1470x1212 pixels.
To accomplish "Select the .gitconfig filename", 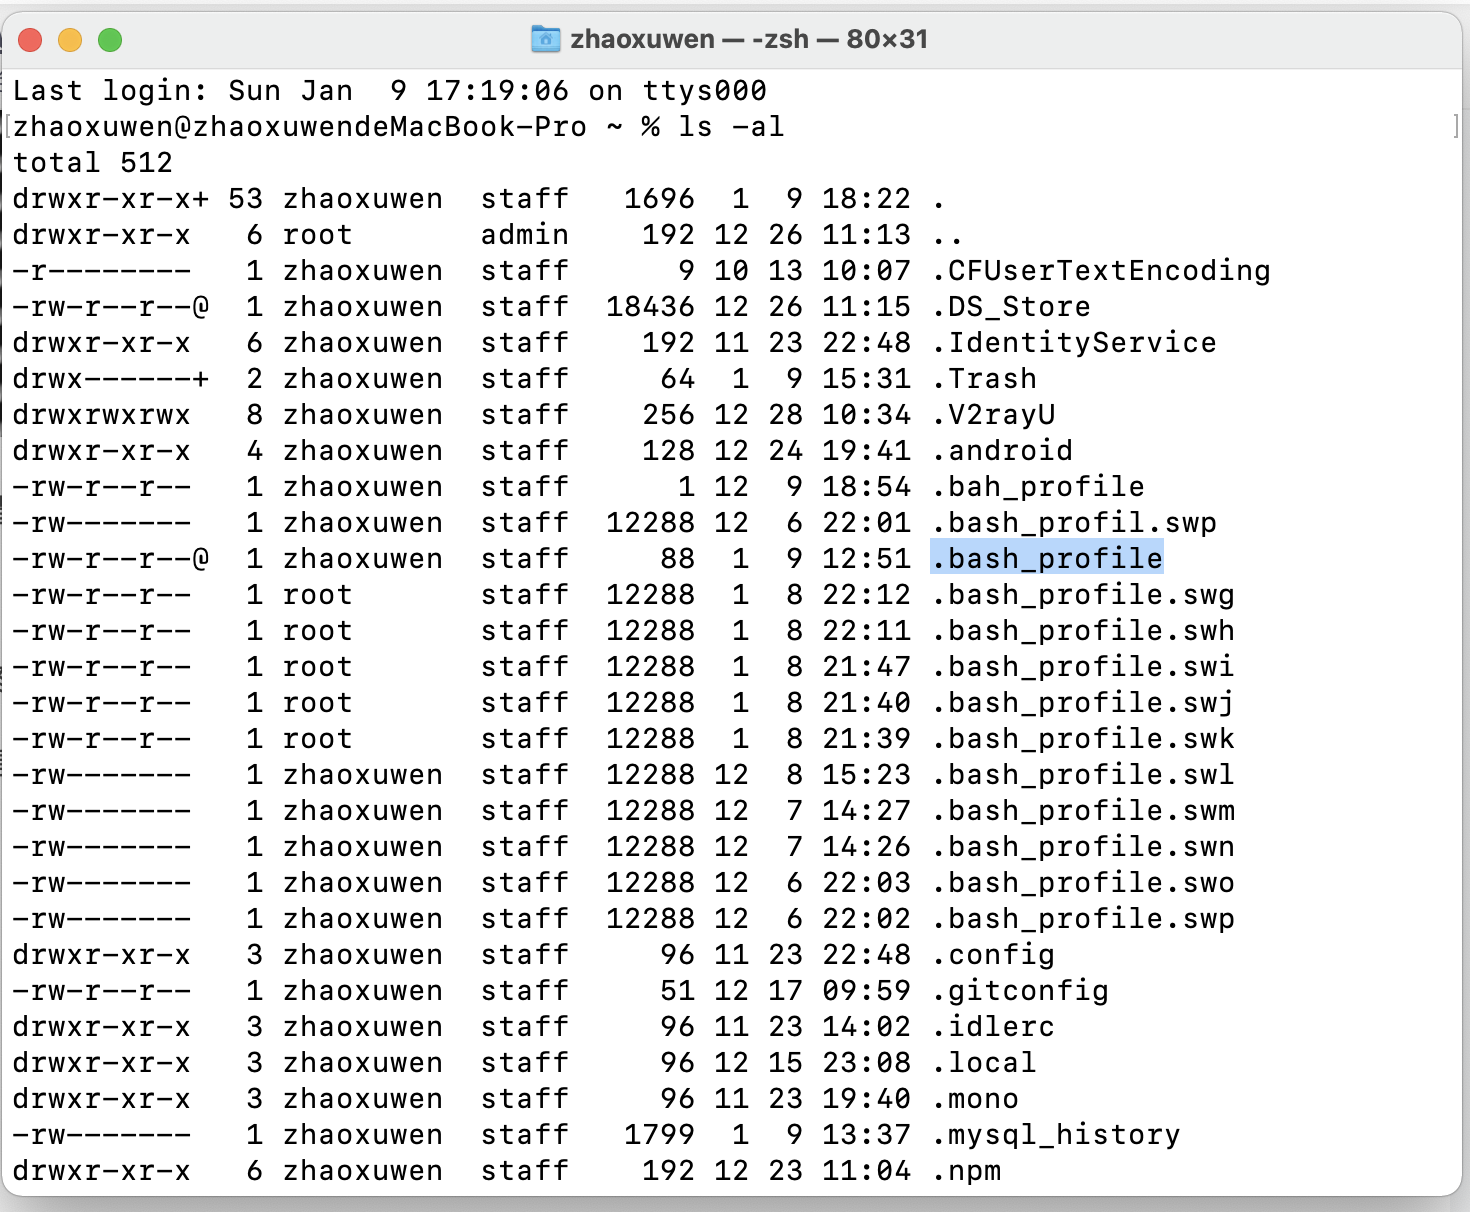I will coord(1020,990).
